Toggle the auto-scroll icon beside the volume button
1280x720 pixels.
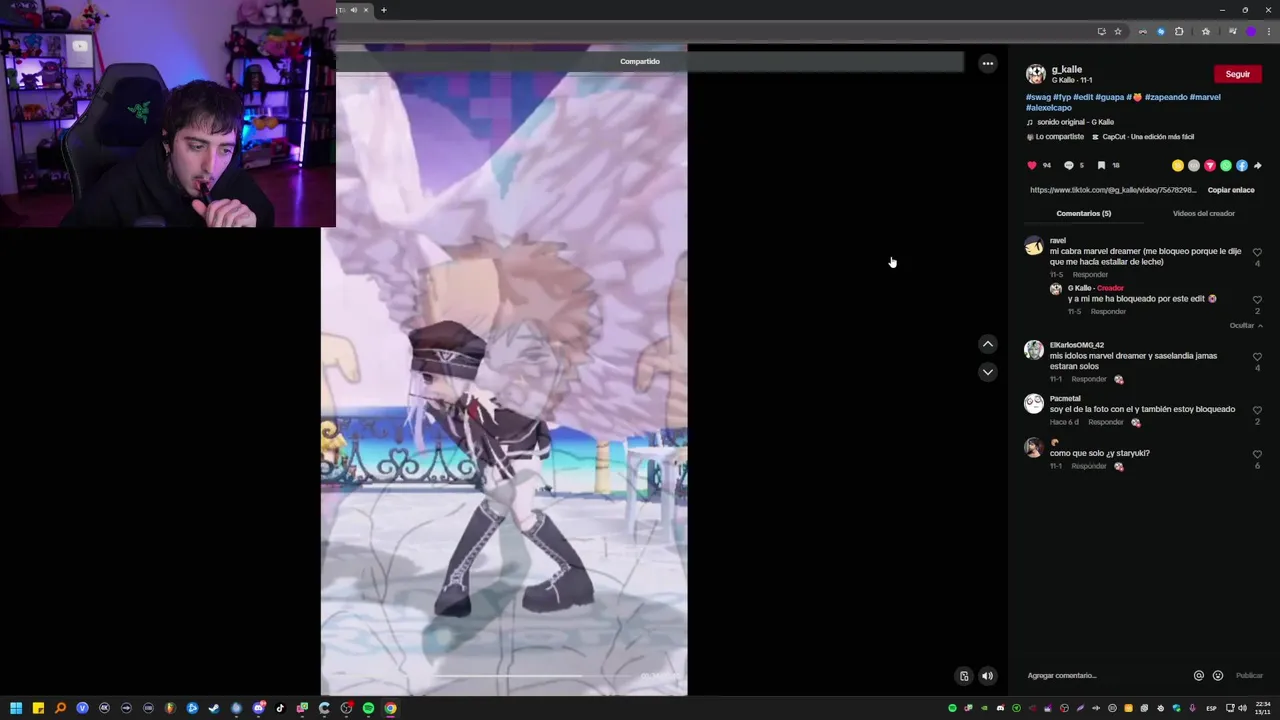pos(964,676)
